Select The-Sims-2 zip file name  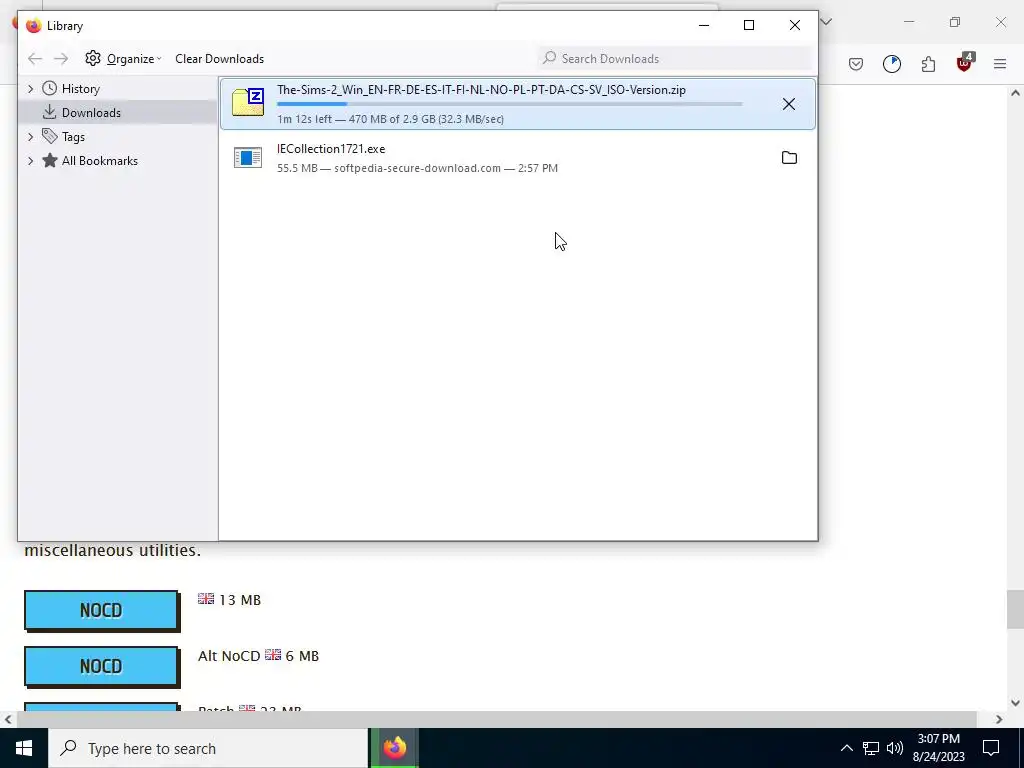[x=481, y=90]
